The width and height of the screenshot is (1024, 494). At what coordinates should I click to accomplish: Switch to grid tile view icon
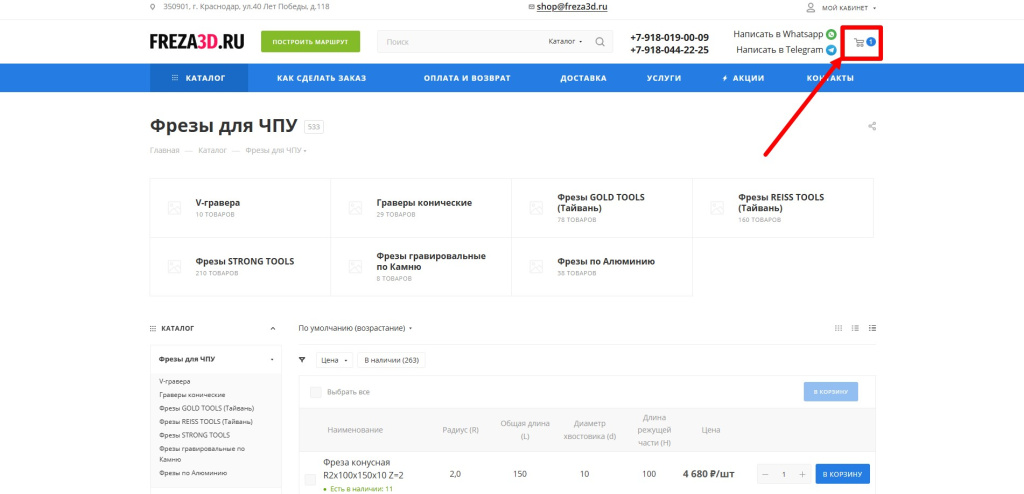click(839, 328)
